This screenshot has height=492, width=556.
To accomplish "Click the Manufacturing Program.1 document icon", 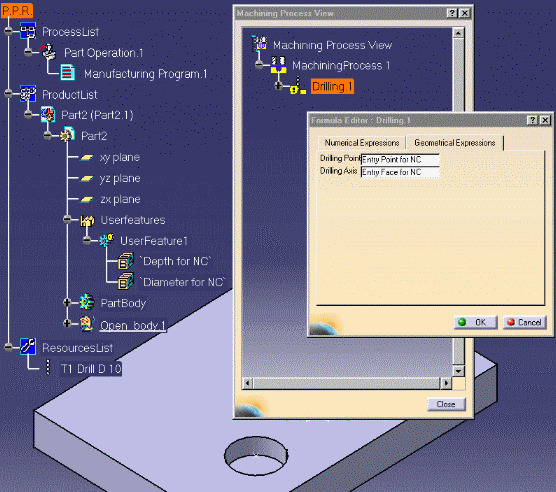I will pos(67,73).
